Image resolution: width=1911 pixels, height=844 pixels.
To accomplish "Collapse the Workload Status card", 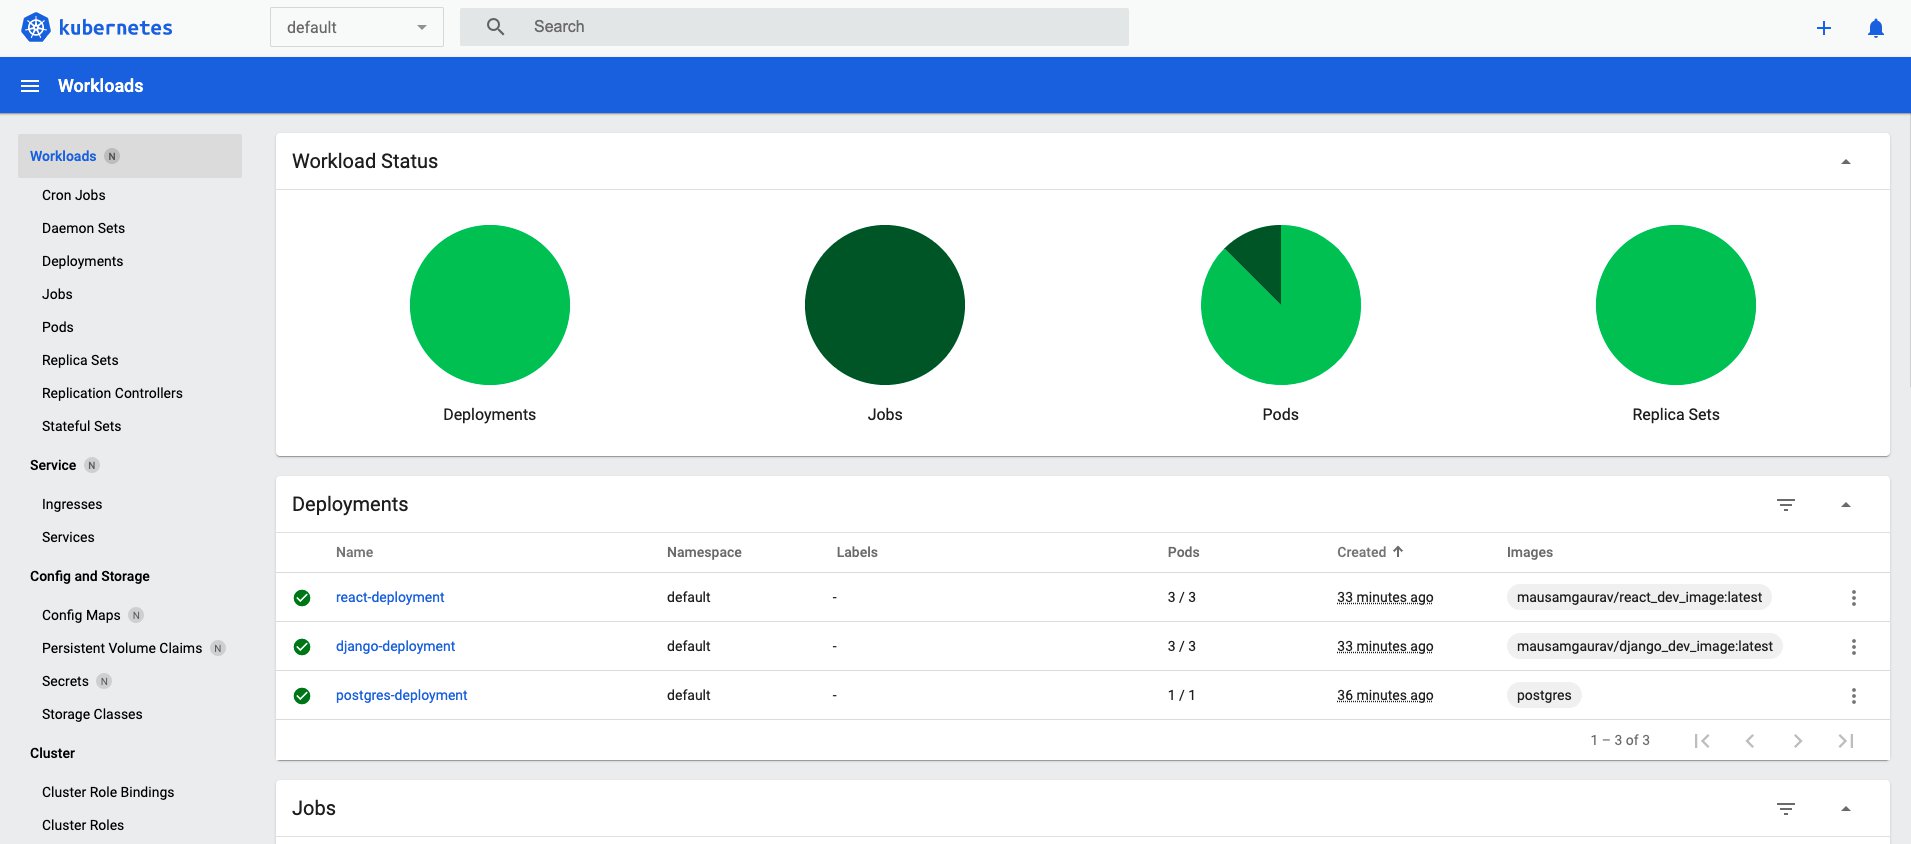I will pos(1845,162).
